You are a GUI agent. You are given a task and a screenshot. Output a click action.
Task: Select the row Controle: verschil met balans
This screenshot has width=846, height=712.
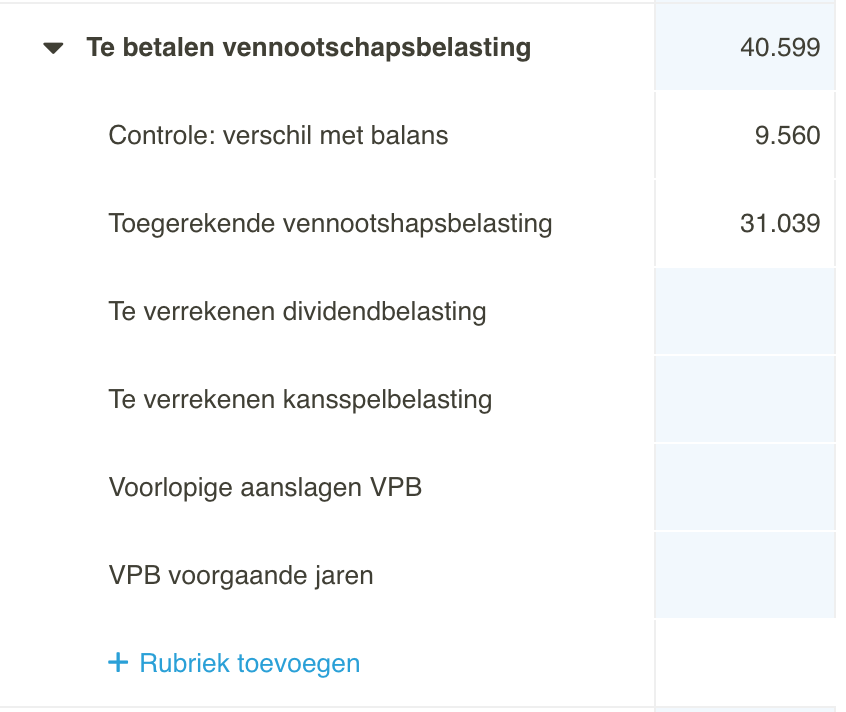pyautogui.click(x=278, y=135)
